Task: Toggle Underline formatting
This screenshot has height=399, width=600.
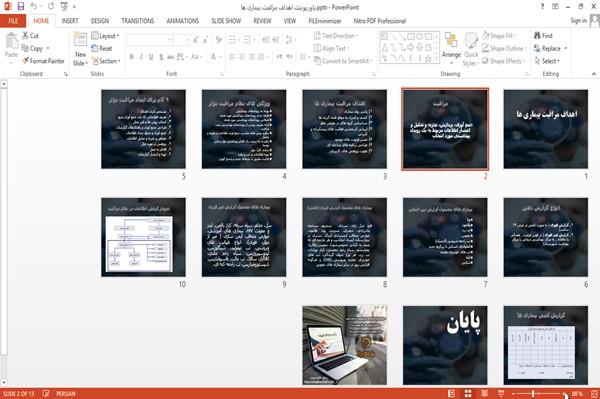Action: 151,57
